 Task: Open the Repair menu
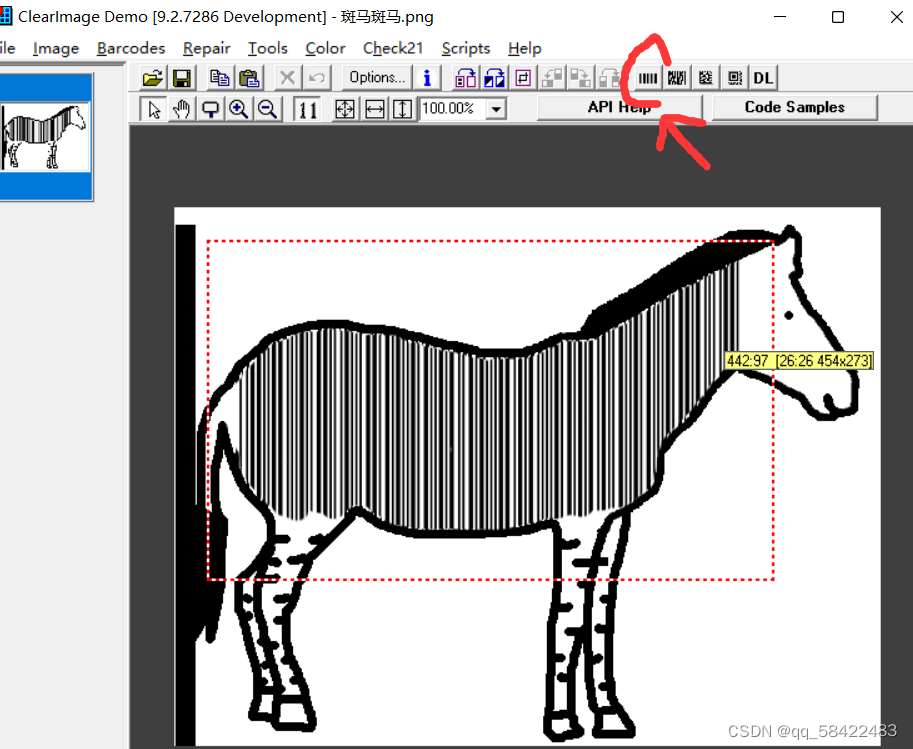(207, 48)
